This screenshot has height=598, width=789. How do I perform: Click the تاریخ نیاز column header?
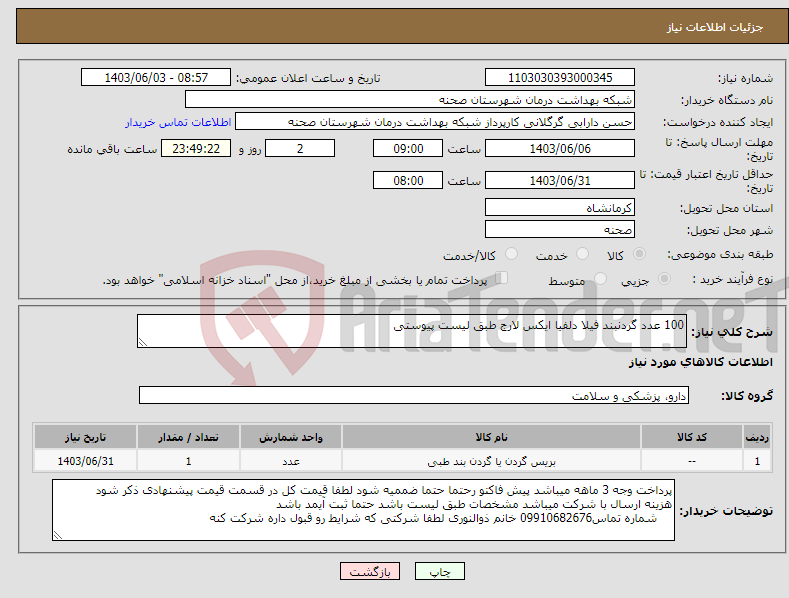pyautogui.click(x=86, y=437)
